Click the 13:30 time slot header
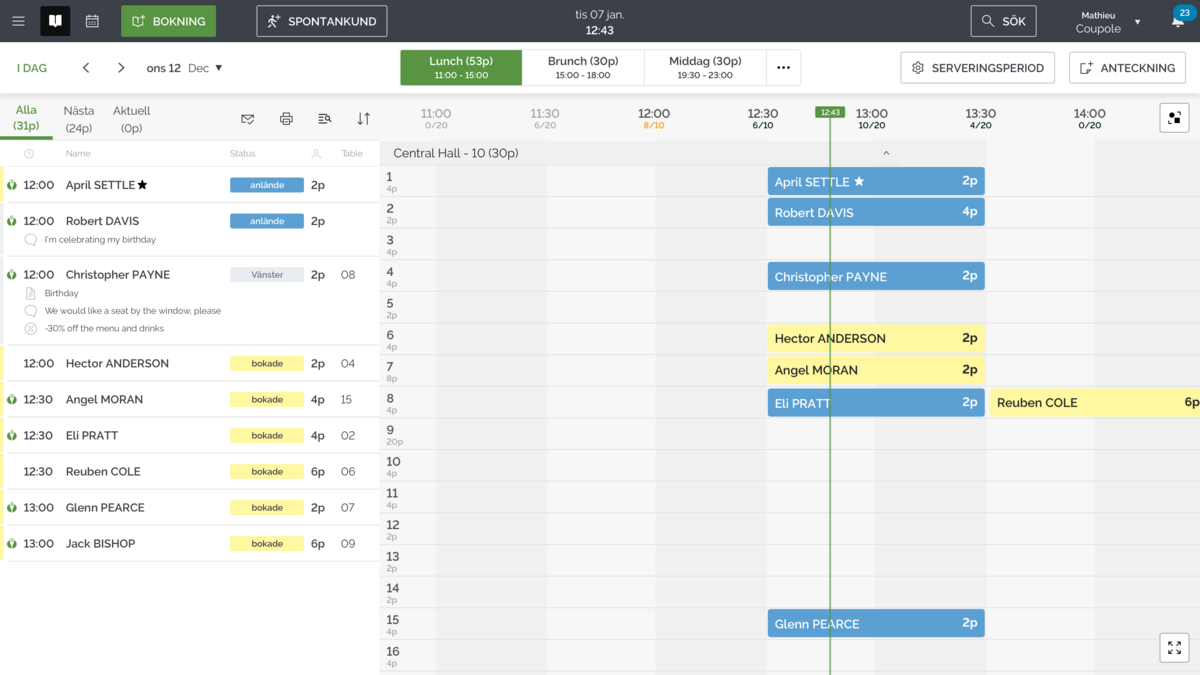Screen dimensions: 1200x675 click(x=980, y=118)
